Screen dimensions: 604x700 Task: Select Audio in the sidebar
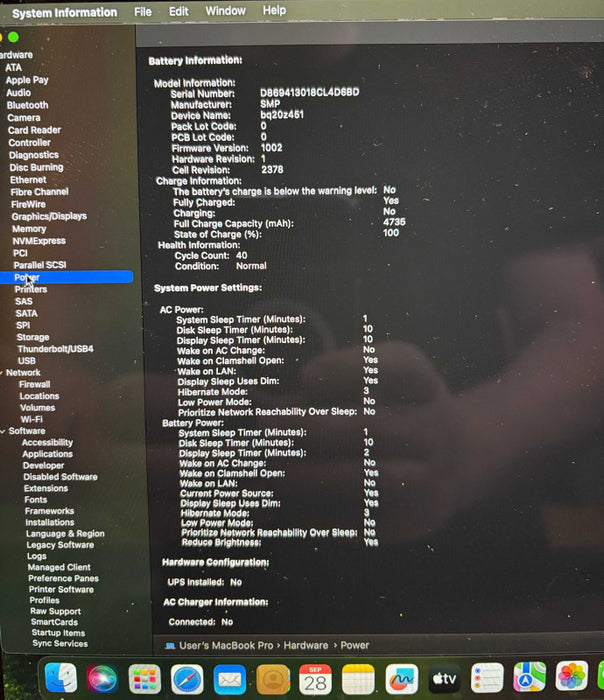18,92
